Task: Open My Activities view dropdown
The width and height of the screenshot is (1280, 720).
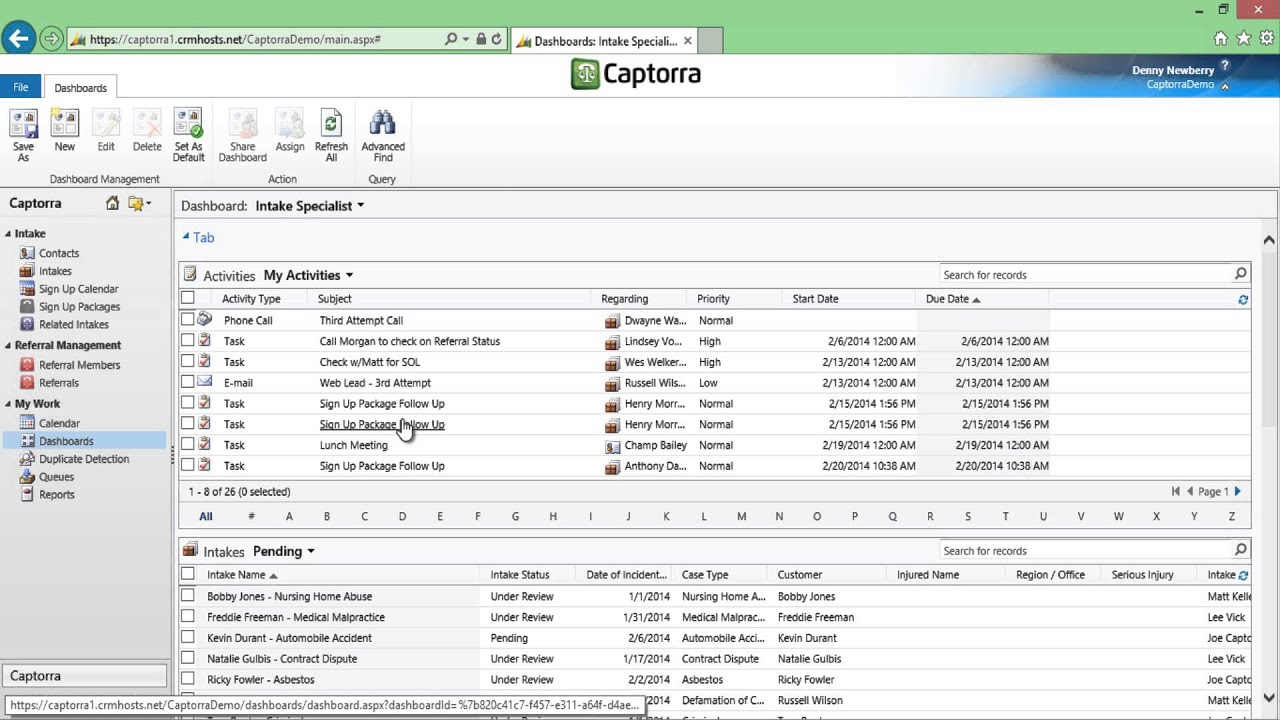Action: tap(349, 275)
